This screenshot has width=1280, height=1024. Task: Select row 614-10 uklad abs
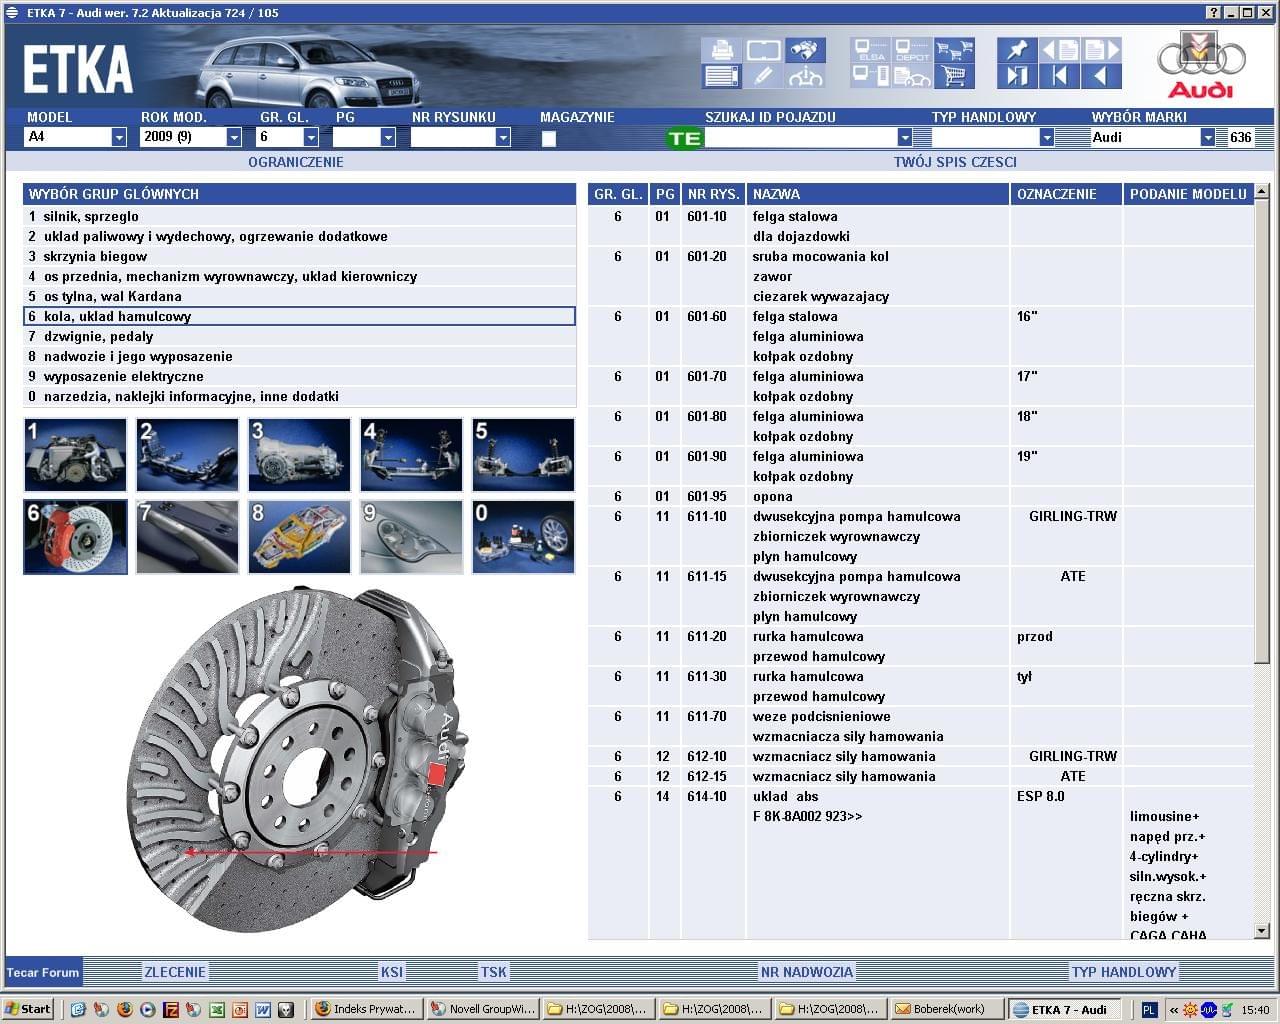click(920, 865)
